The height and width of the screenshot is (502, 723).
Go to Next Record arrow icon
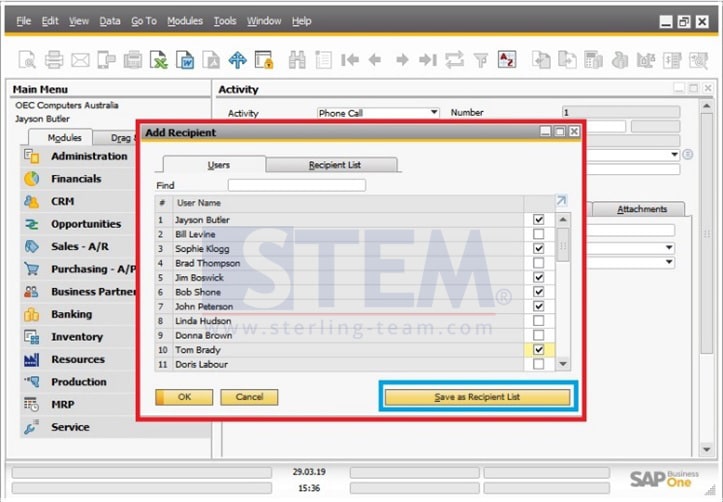(x=402, y=59)
